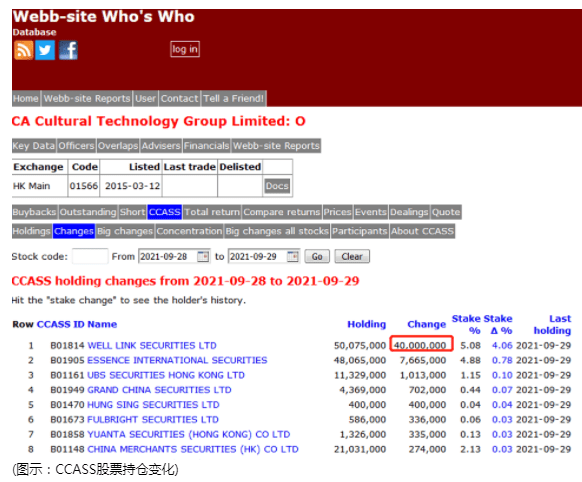Open the Twitter bird icon
Screen dimensions: 582x482
(x=45, y=50)
